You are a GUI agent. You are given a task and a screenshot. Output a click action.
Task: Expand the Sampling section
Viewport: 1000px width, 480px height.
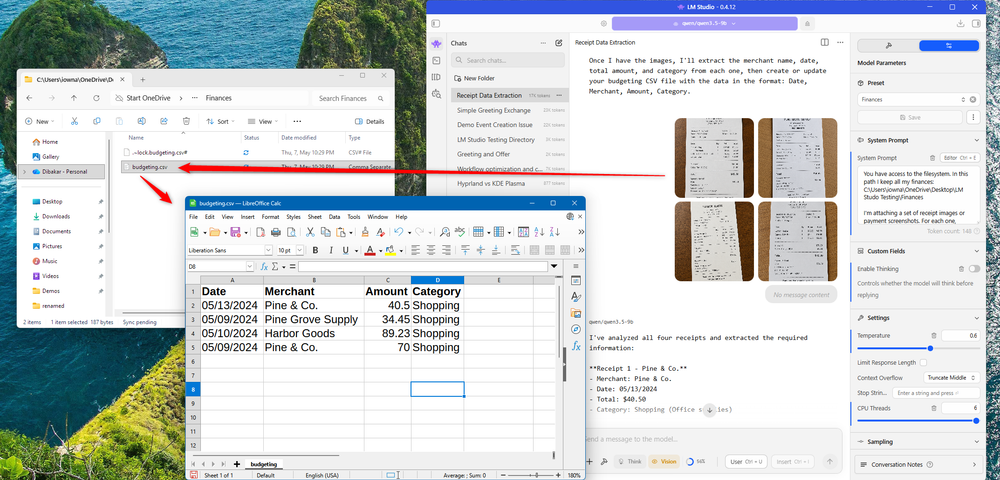coord(976,442)
